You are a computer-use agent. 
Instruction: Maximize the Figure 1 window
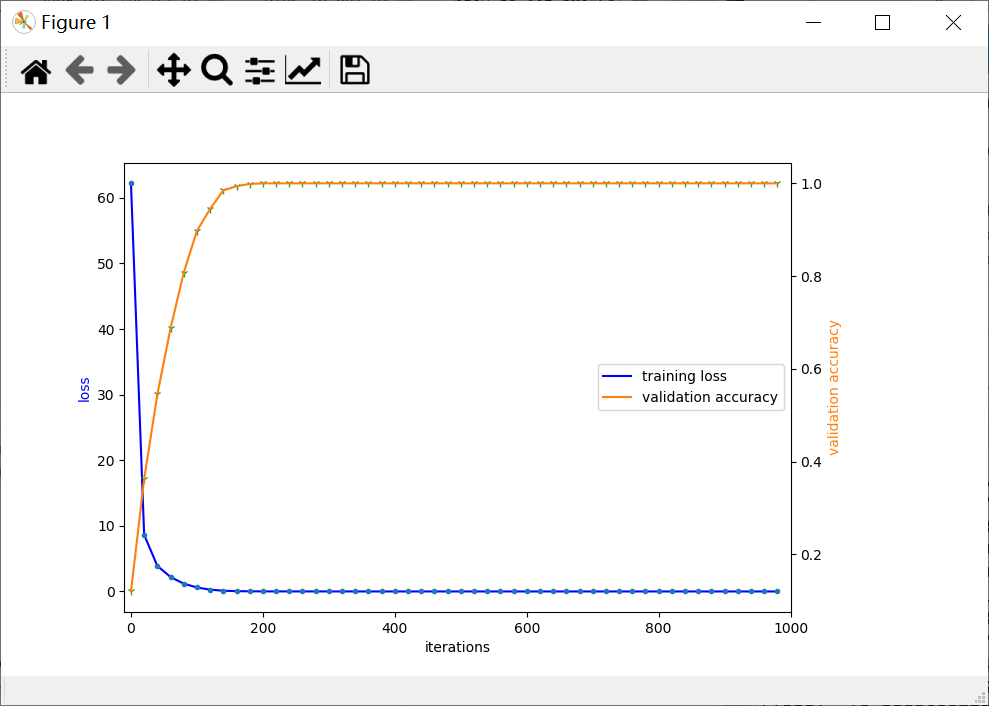(882, 23)
